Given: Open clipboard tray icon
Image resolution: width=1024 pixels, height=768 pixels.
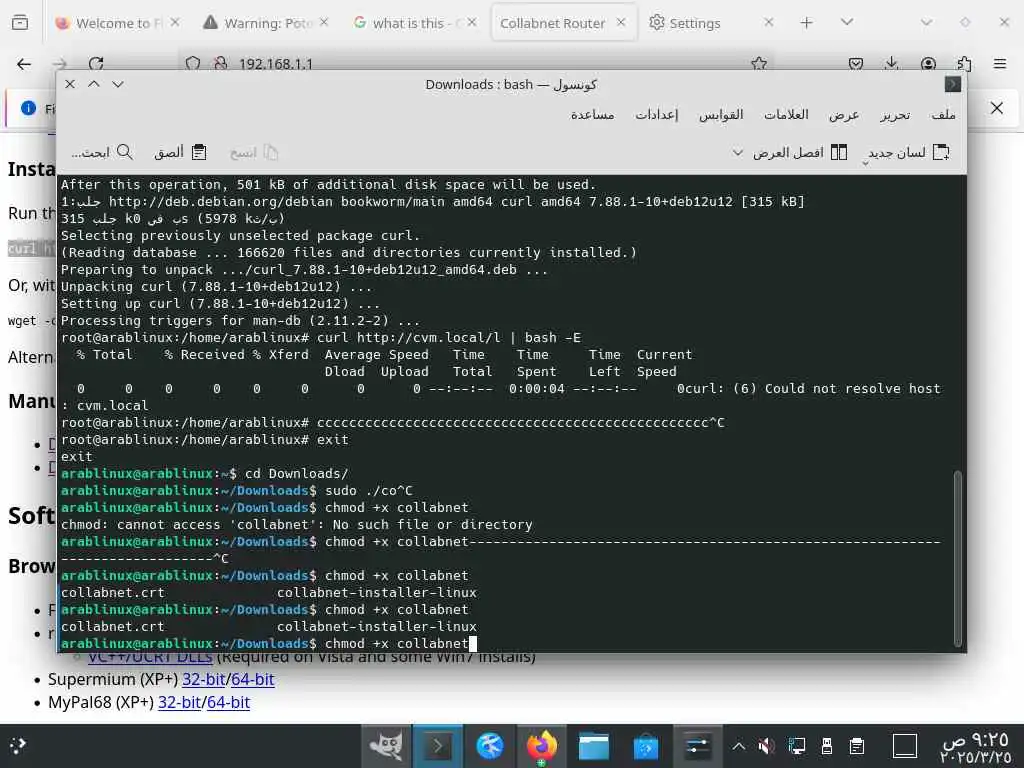Looking at the screenshot, I should click(857, 746).
